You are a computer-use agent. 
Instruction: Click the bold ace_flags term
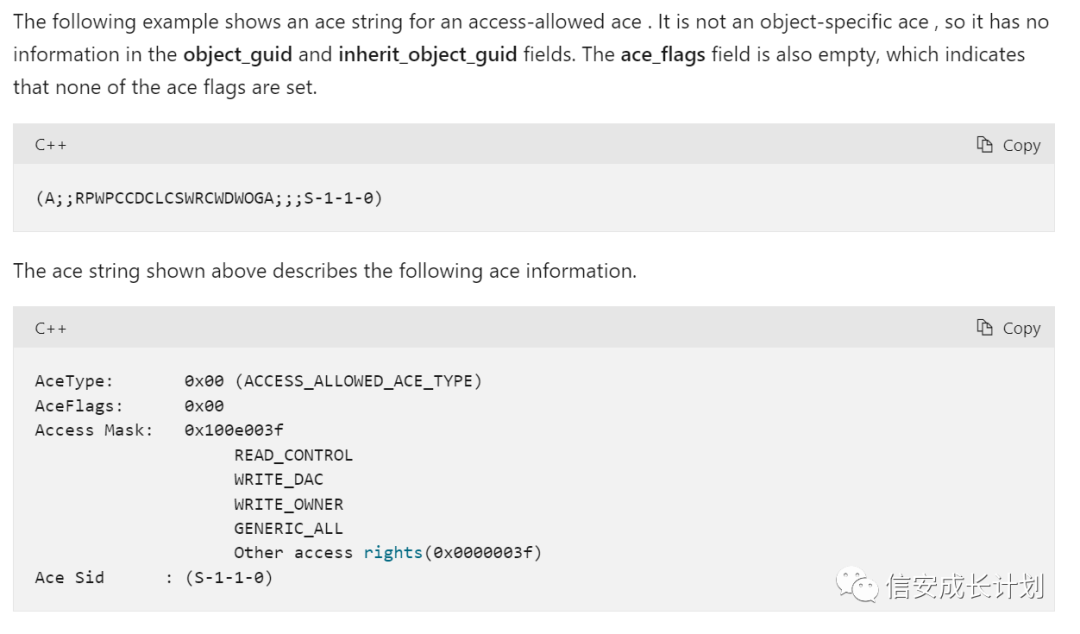(x=663, y=54)
